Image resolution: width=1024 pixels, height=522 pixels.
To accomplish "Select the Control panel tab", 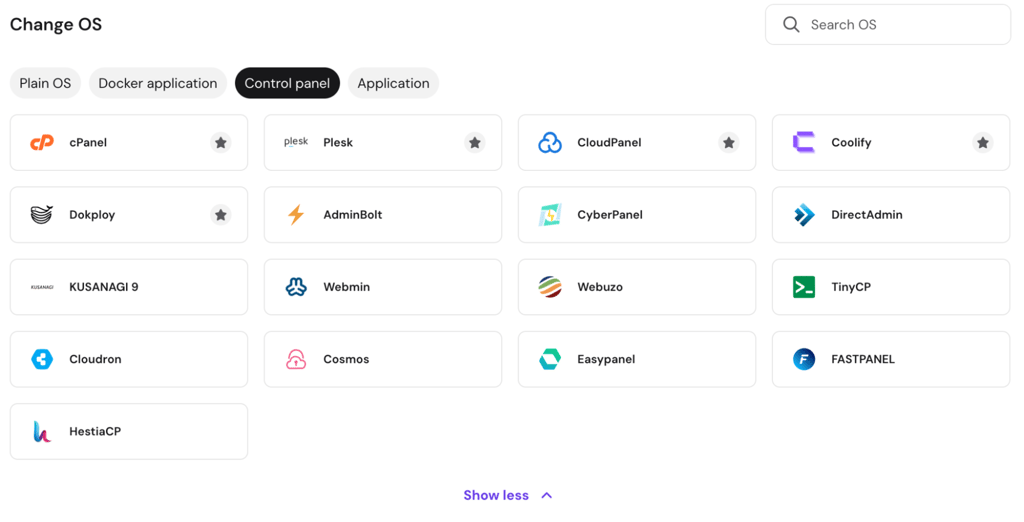I will [287, 83].
